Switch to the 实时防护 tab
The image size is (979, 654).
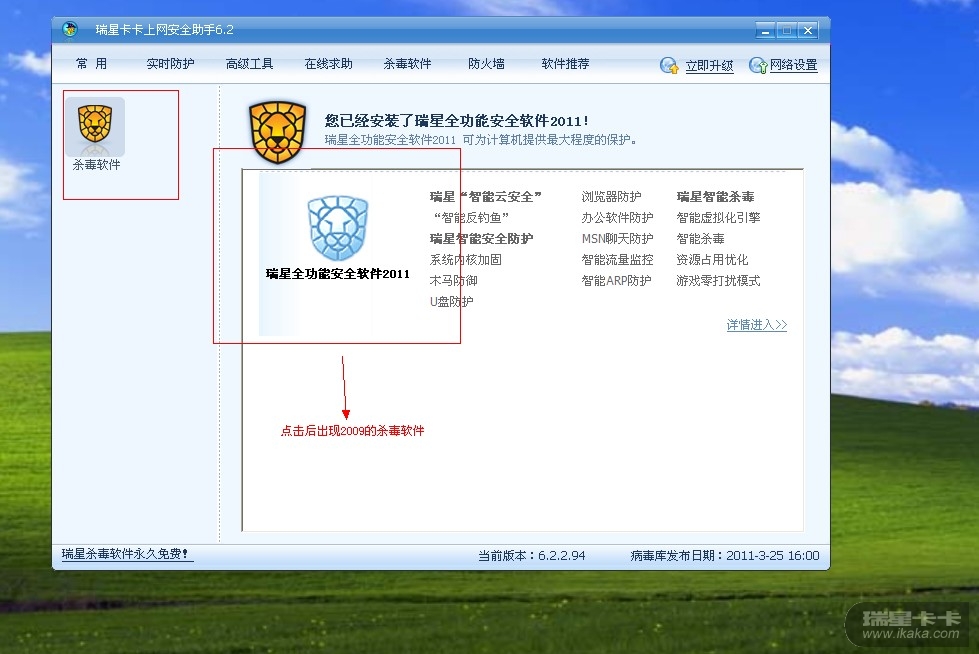(x=170, y=64)
